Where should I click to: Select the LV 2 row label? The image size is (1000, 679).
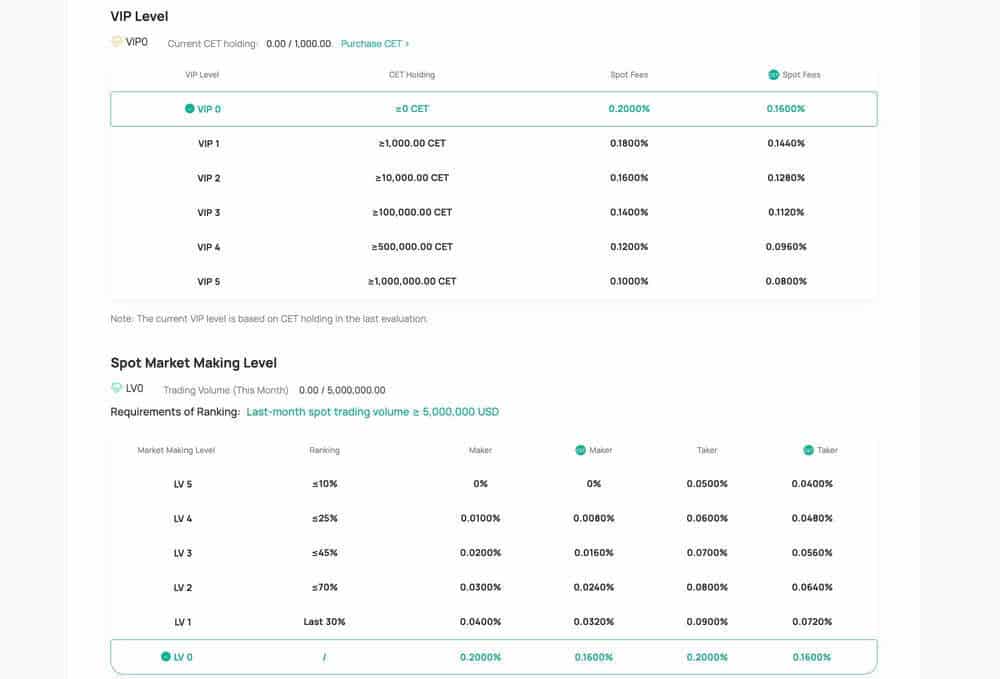183,587
